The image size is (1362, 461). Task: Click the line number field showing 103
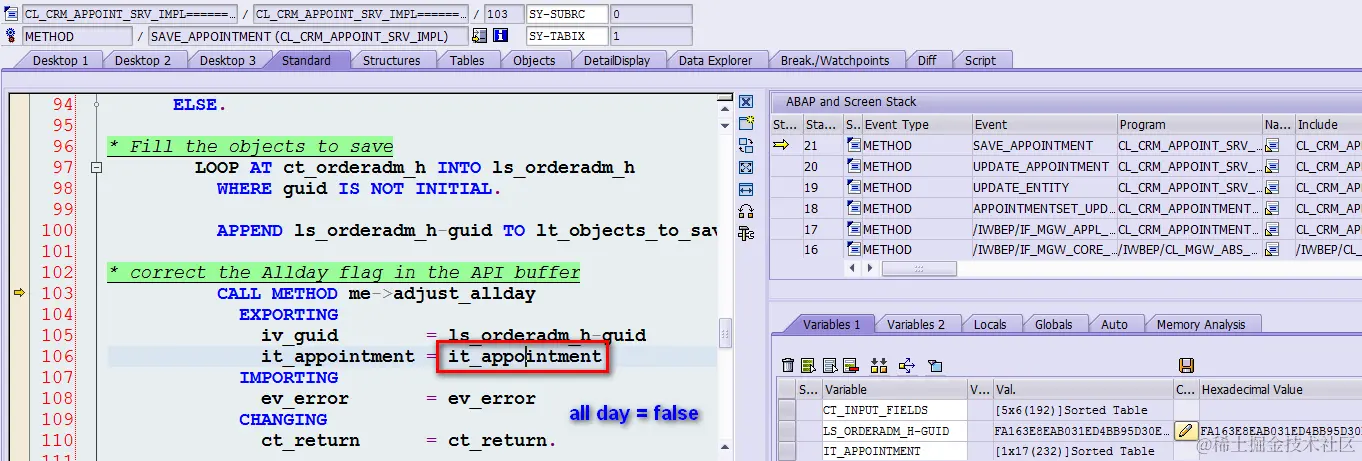503,14
